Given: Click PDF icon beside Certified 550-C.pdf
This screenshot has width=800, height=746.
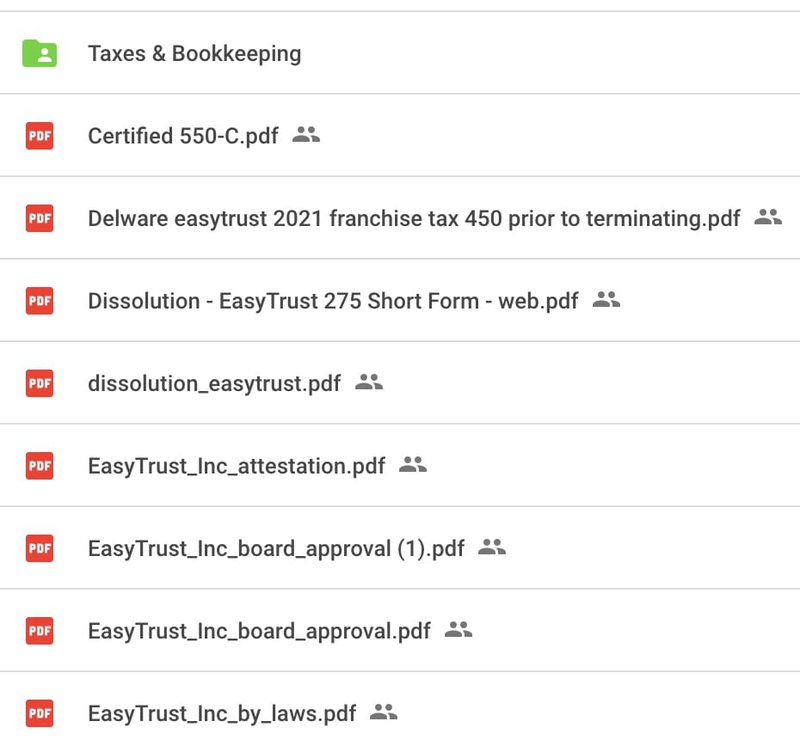Looking at the screenshot, I should point(39,136).
